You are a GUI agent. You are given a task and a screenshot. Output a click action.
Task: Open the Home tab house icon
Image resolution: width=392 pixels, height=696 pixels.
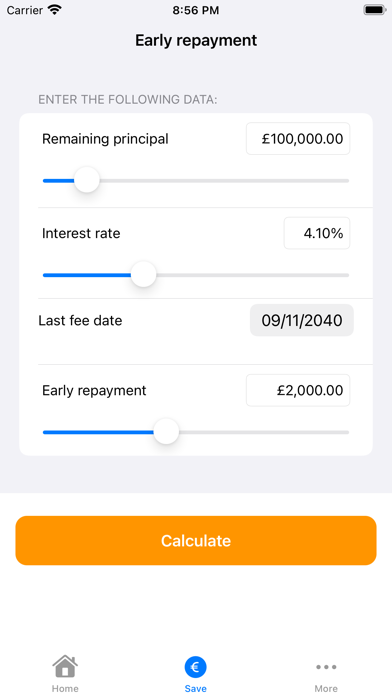[65, 666]
